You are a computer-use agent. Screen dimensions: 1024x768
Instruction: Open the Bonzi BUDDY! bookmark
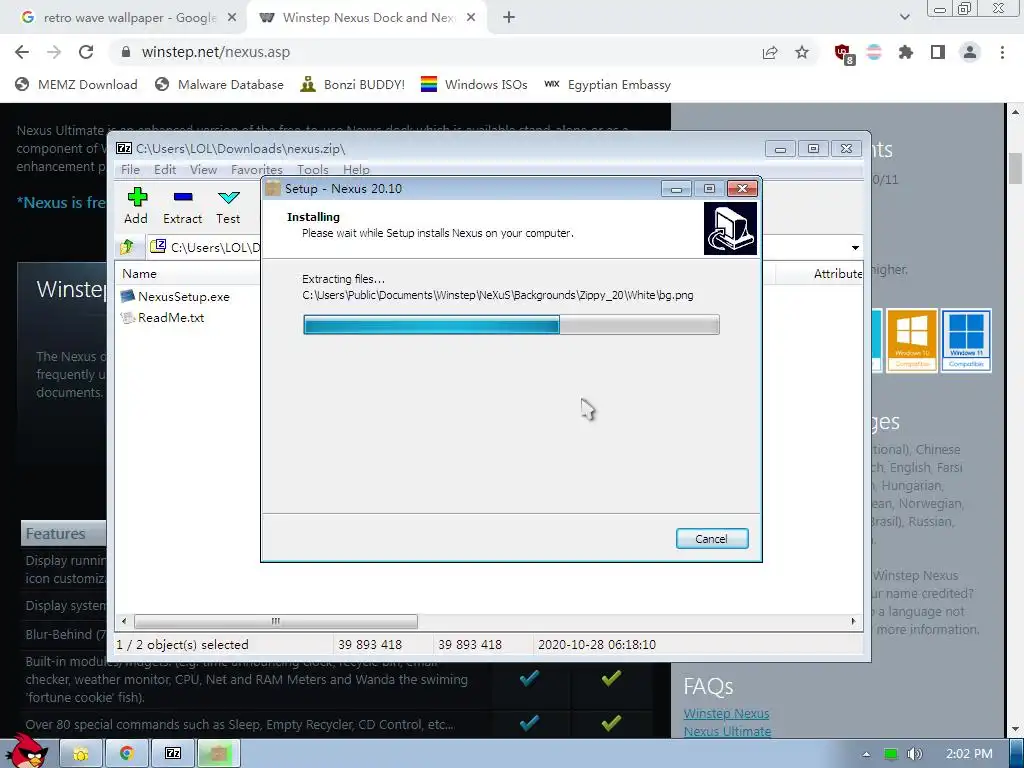coord(352,85)
